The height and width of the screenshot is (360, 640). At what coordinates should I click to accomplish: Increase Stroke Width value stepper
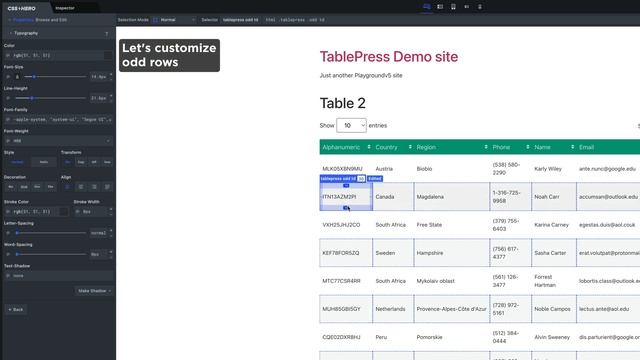tap(111, 210)
